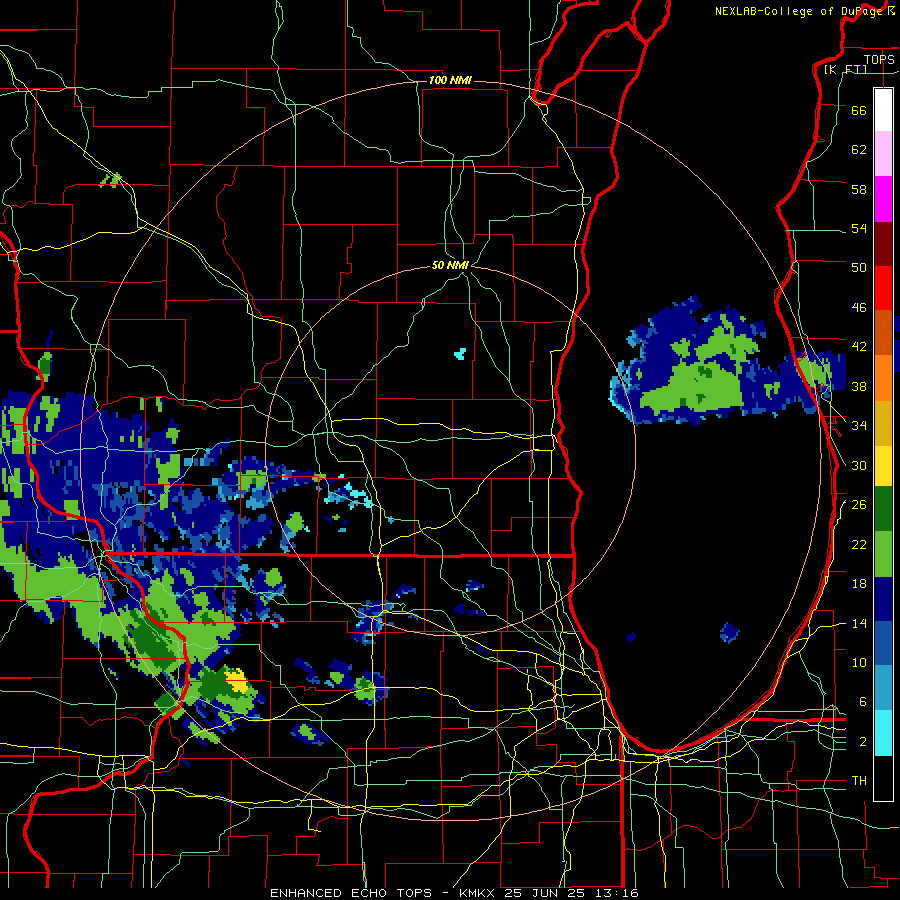Click the legend value '58'

pos(859,189)
